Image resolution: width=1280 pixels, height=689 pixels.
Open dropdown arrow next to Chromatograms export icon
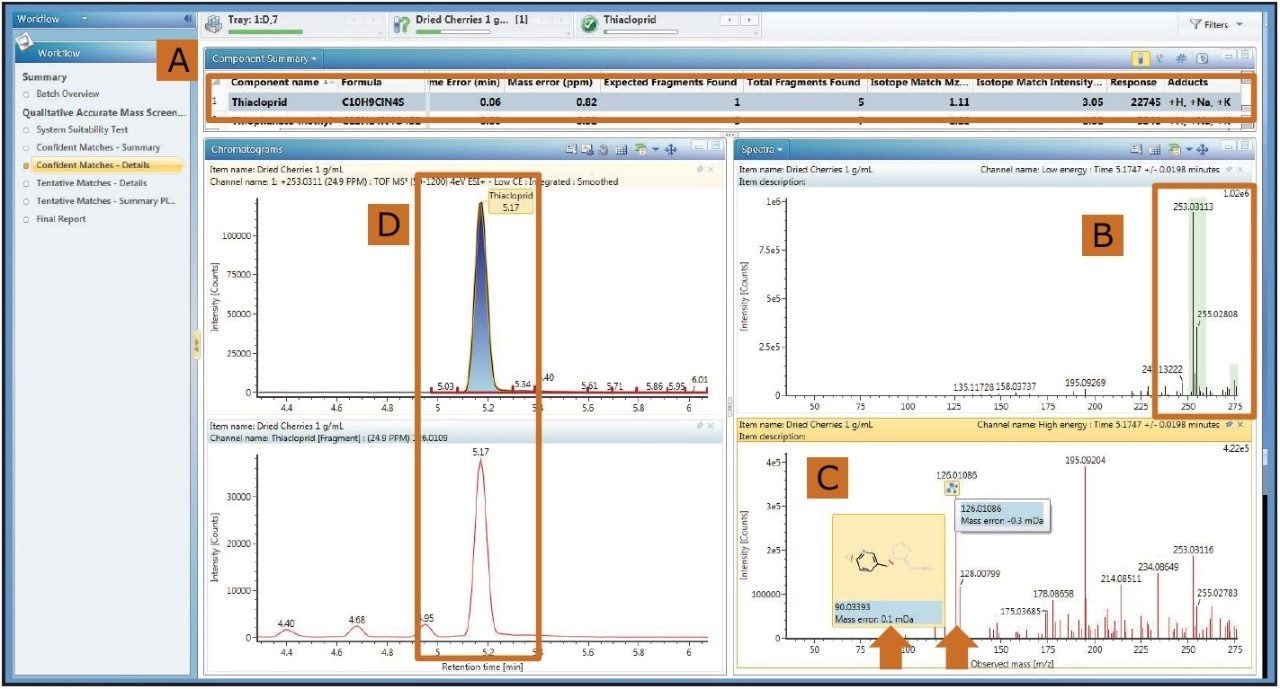pyautogui.click(x=654, y=149)
